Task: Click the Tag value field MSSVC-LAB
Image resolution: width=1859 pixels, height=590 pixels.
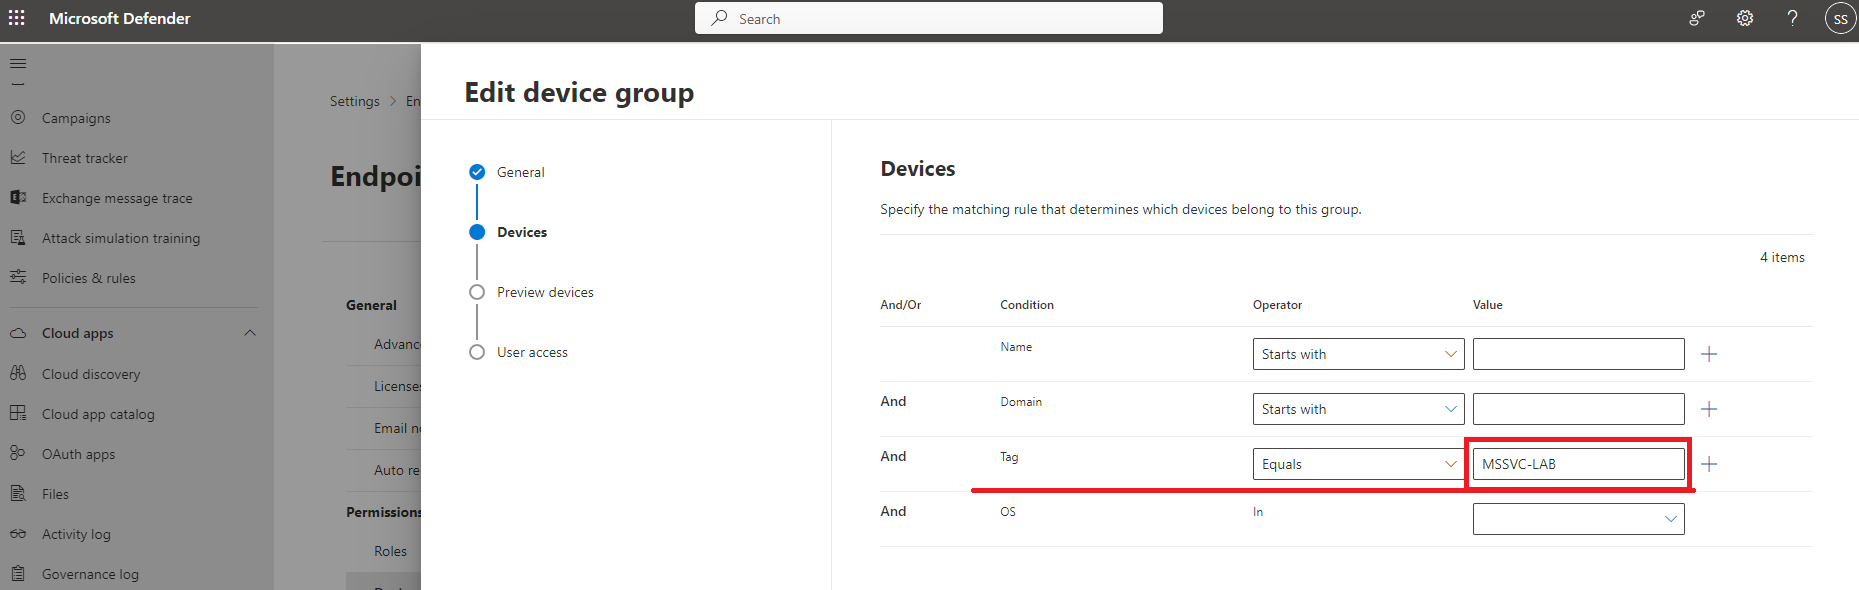Action: [1578, 464]
